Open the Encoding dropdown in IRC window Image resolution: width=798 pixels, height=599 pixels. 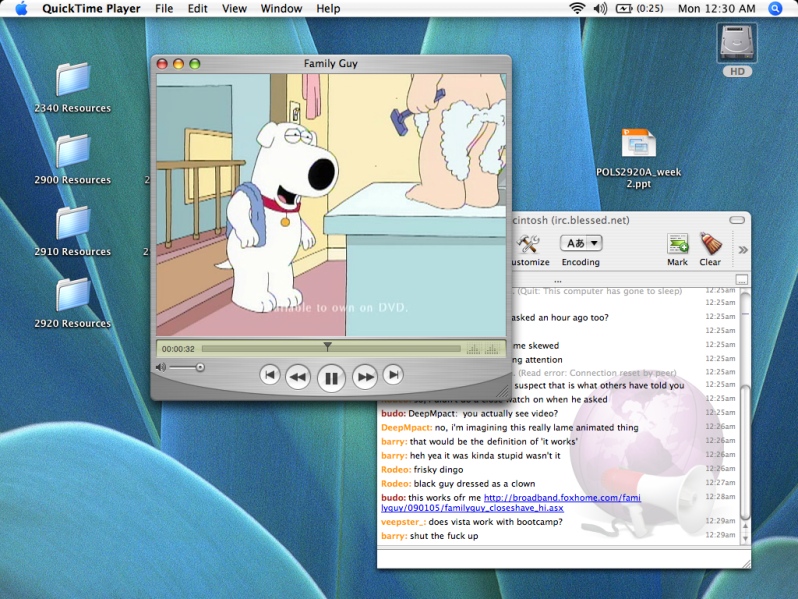(x=581, y=243)
